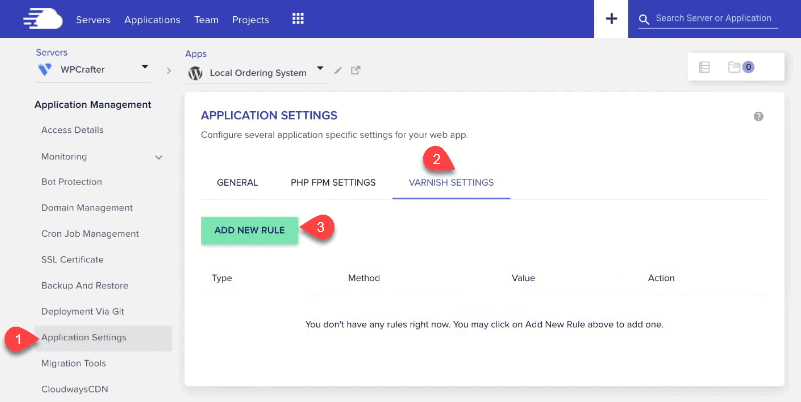Click the Cloudways cloud logo
The height and width of the screenshot is (402, 801).
(41, 18)
